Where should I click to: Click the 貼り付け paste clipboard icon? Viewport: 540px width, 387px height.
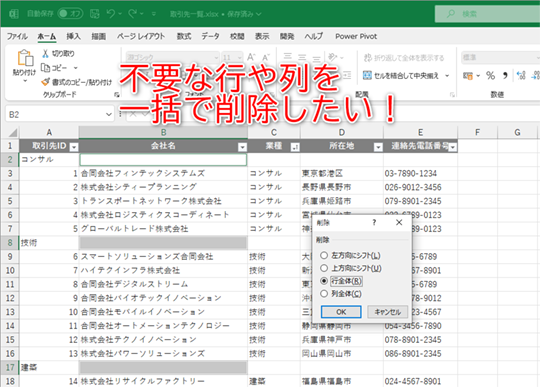[25, 57]
